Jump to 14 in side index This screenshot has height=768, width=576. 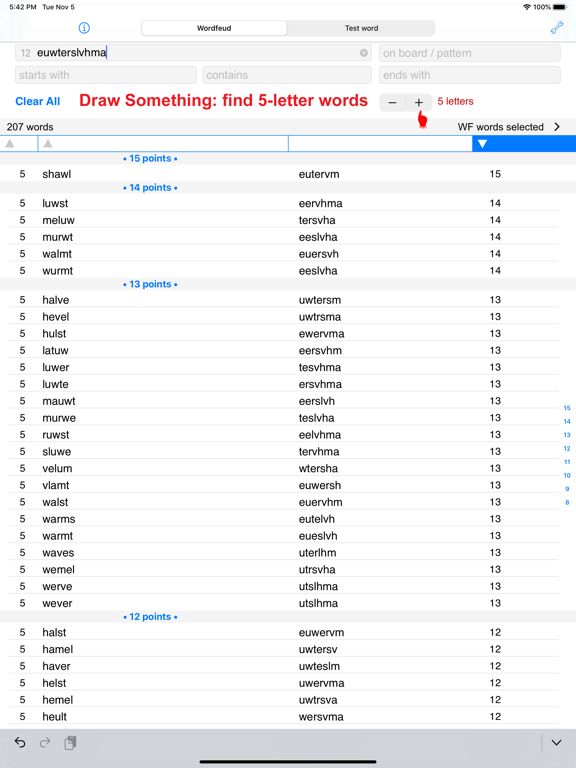[567, 421]
